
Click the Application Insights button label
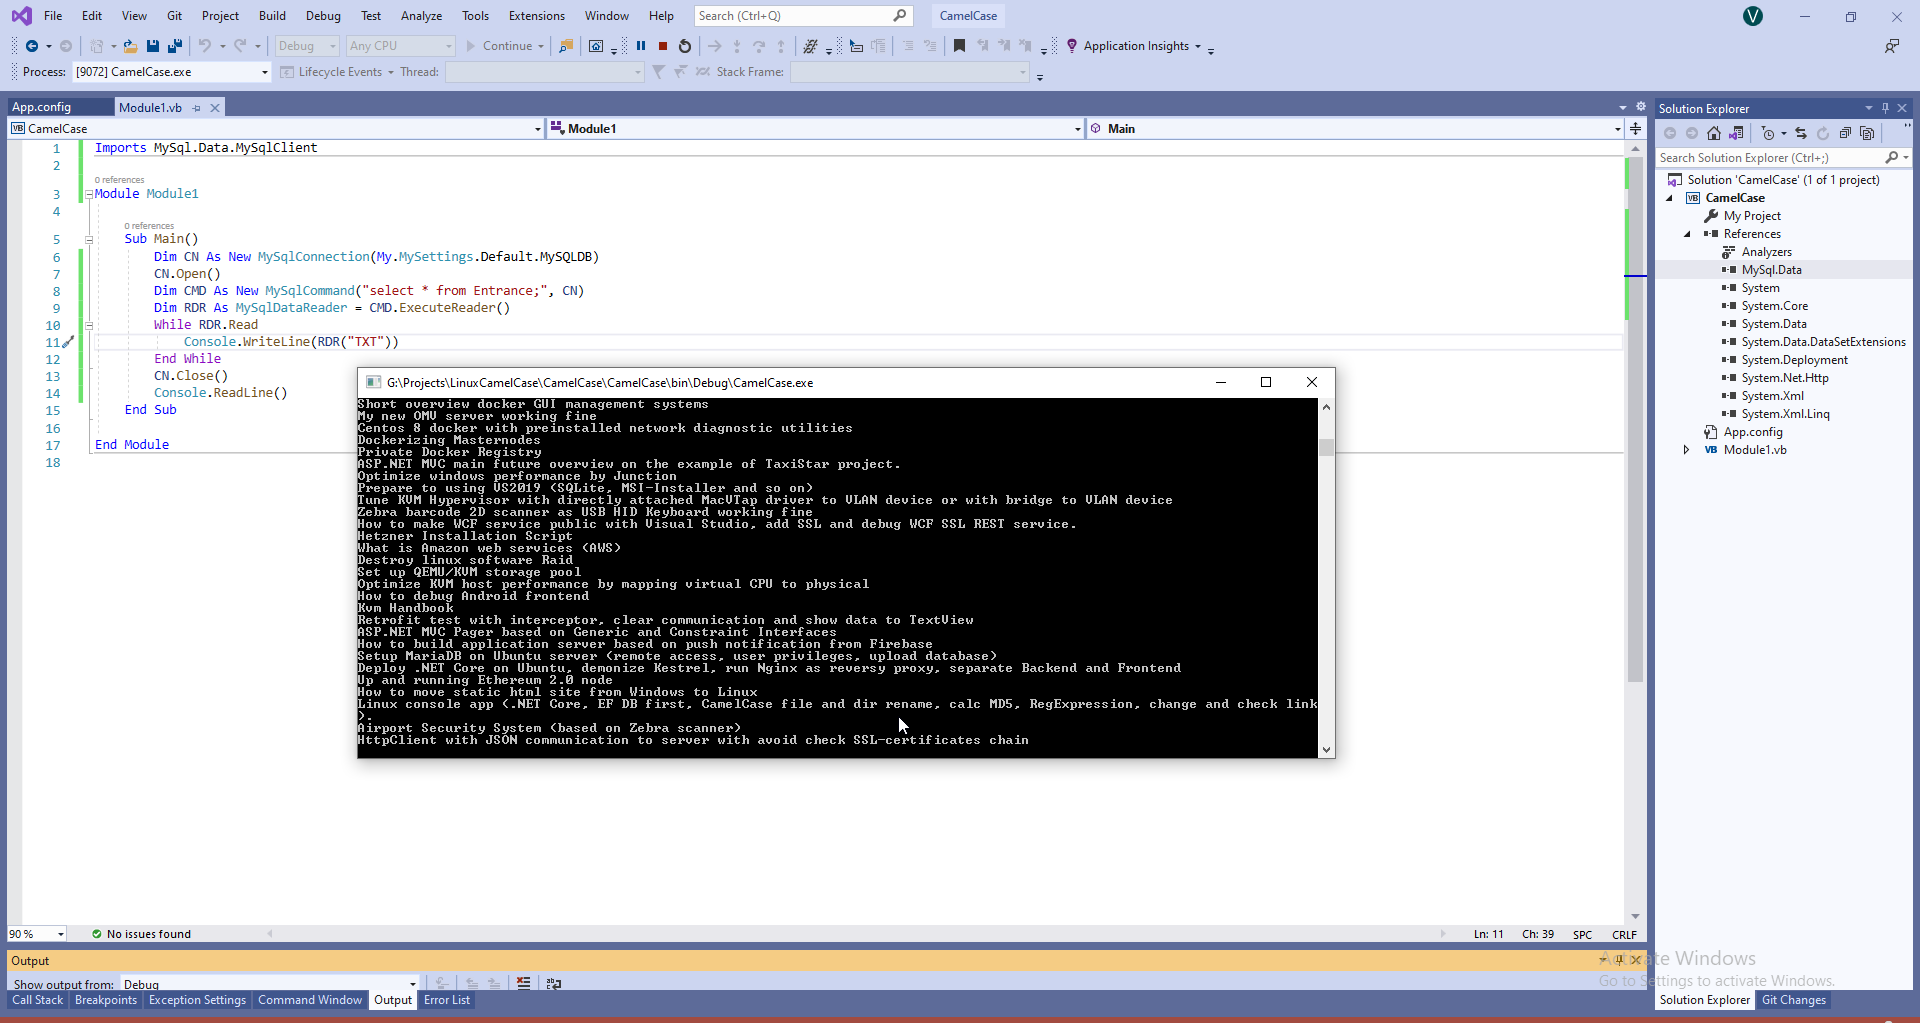tap(1136, 46)
